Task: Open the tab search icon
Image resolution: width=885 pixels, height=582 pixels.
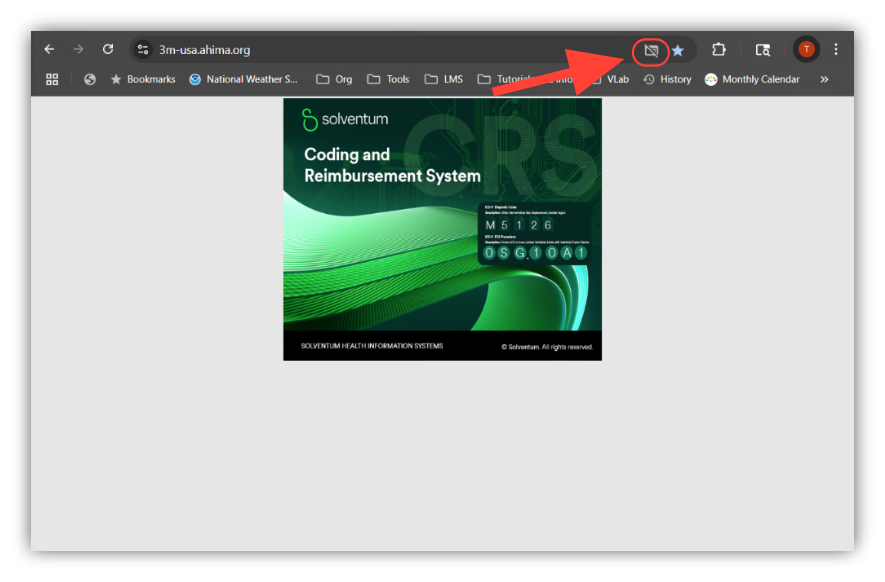Action: (x=763, y=50)
